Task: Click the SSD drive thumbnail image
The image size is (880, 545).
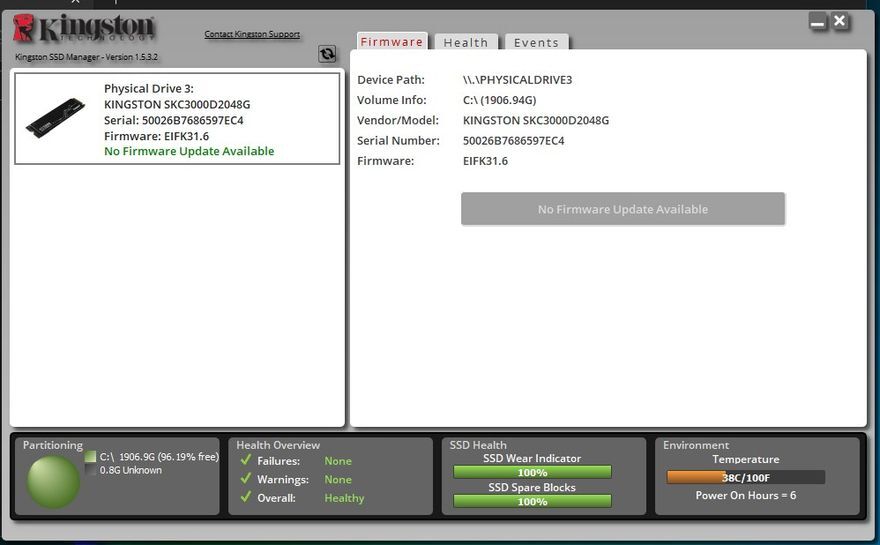Action: click(x=55, y=117)
